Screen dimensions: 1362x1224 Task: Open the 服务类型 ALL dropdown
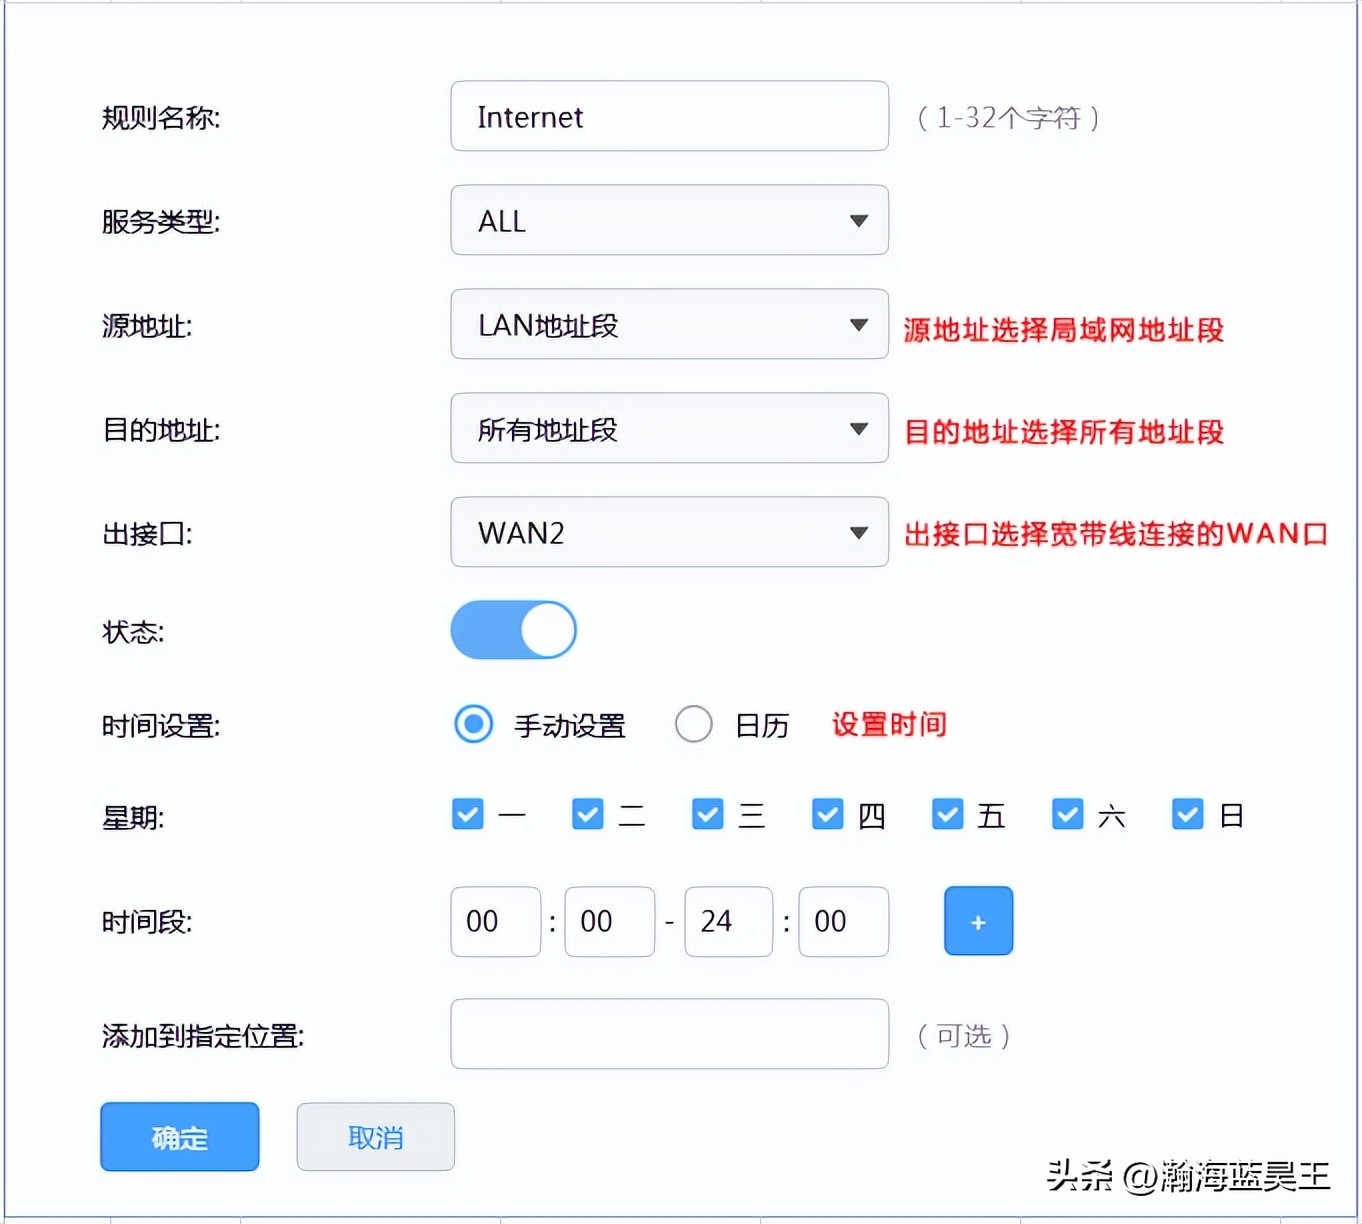tap(668, 220)
